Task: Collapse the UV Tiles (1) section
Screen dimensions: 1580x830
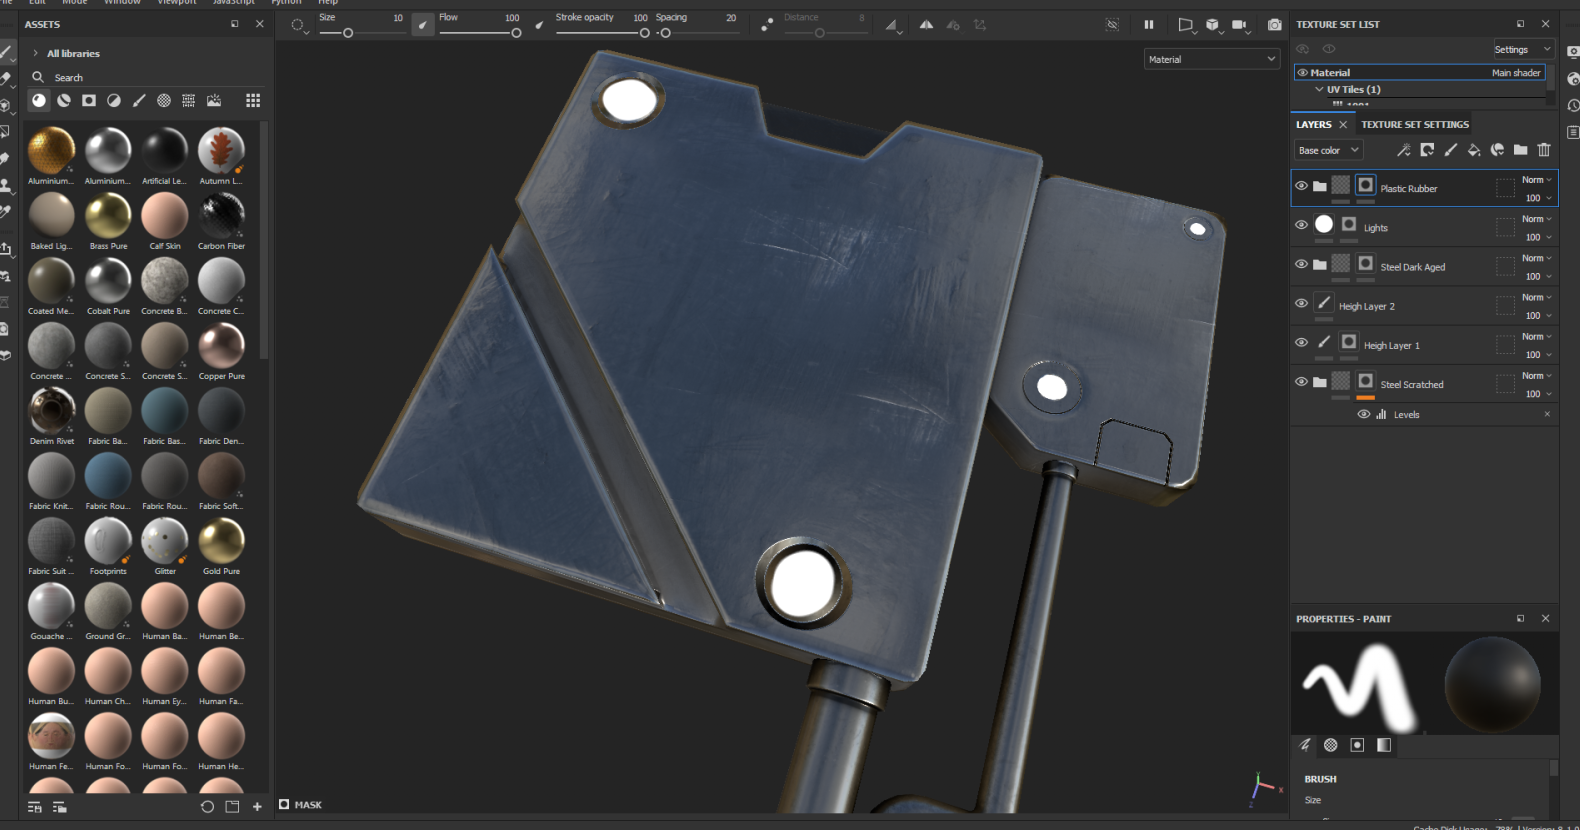Action: pyautogui.click(x=1319, y=89)
